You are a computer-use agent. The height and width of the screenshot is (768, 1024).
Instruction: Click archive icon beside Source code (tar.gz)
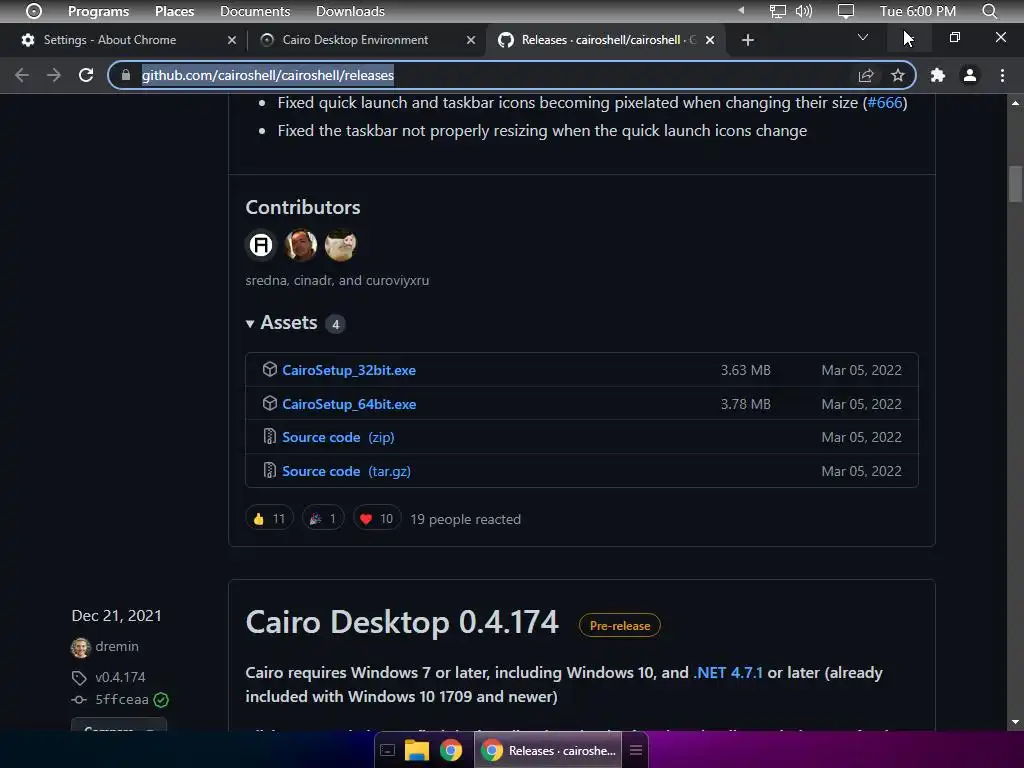(x=269, y=470)
